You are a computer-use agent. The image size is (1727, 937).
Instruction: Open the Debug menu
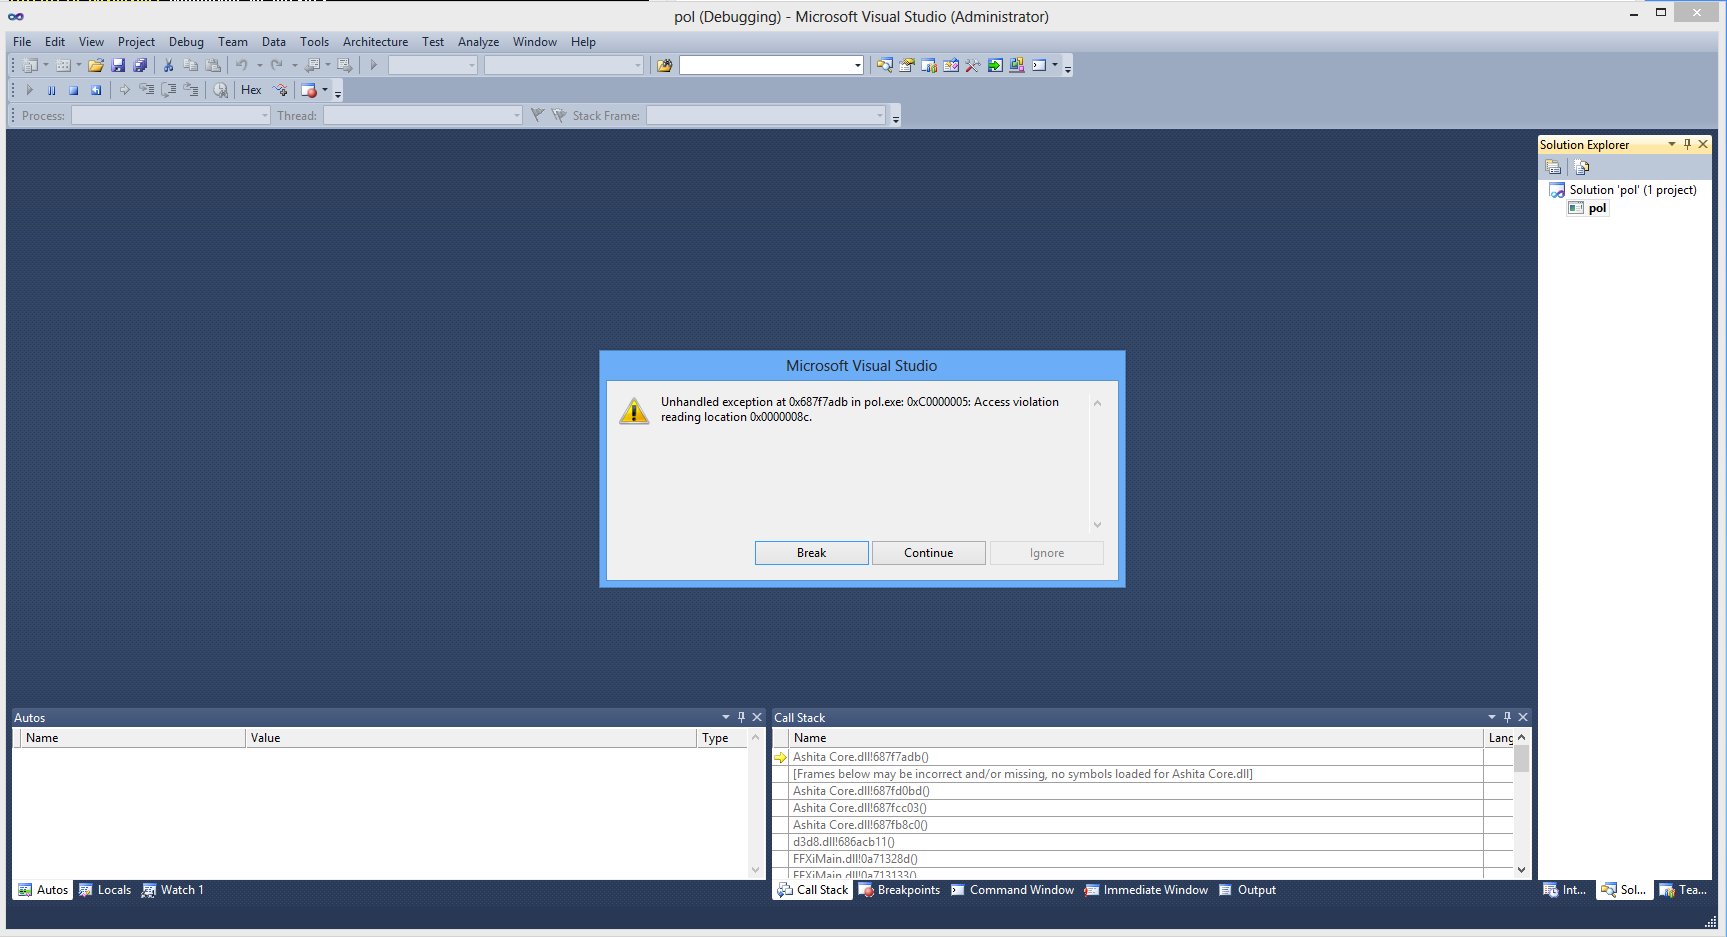186,42
